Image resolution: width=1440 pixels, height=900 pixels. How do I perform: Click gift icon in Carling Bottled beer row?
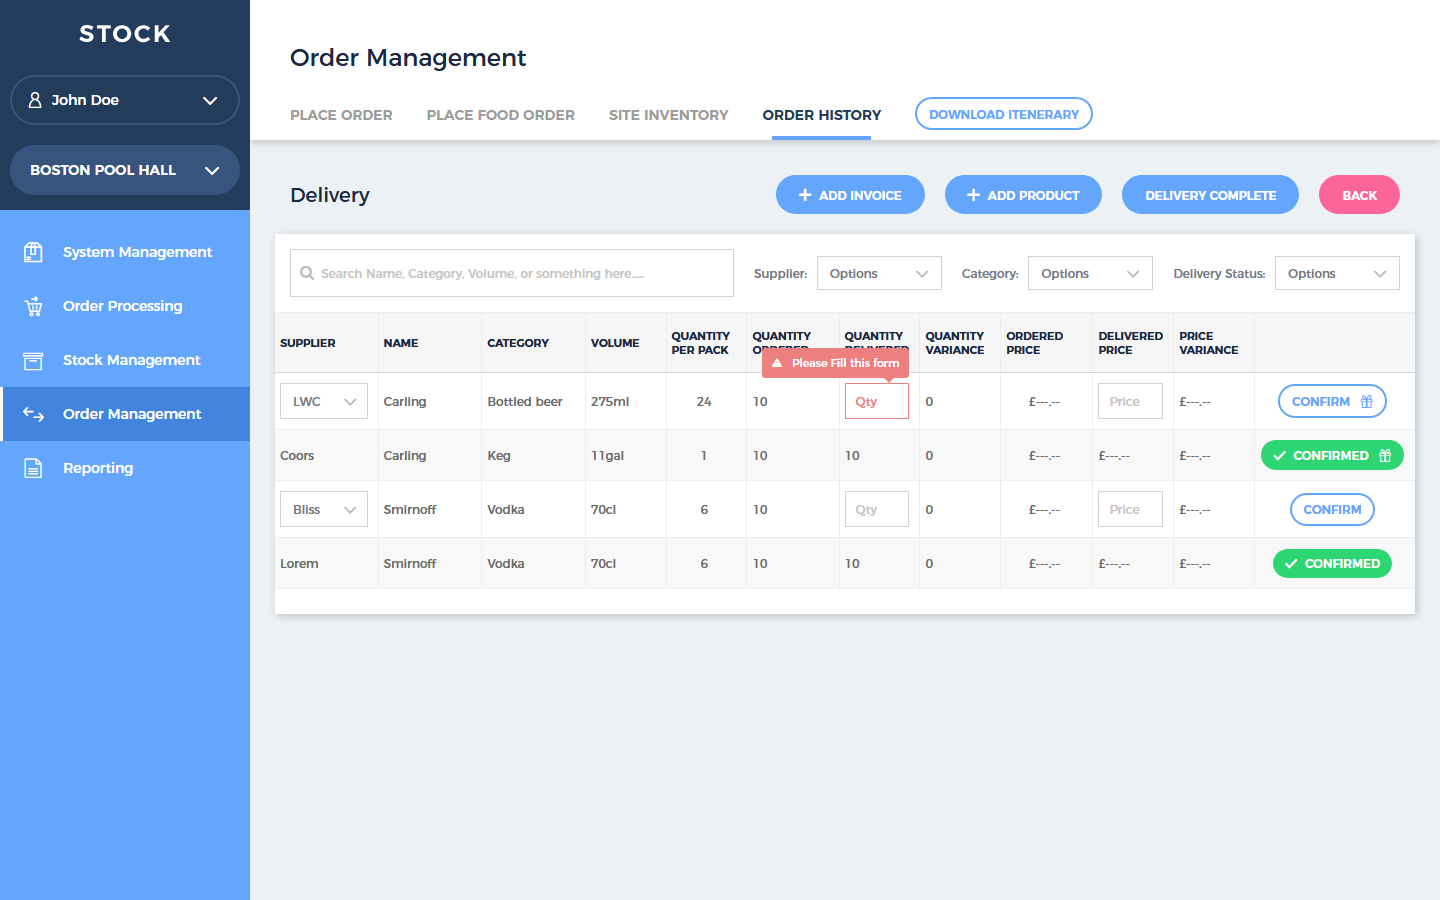(1366, 401)
